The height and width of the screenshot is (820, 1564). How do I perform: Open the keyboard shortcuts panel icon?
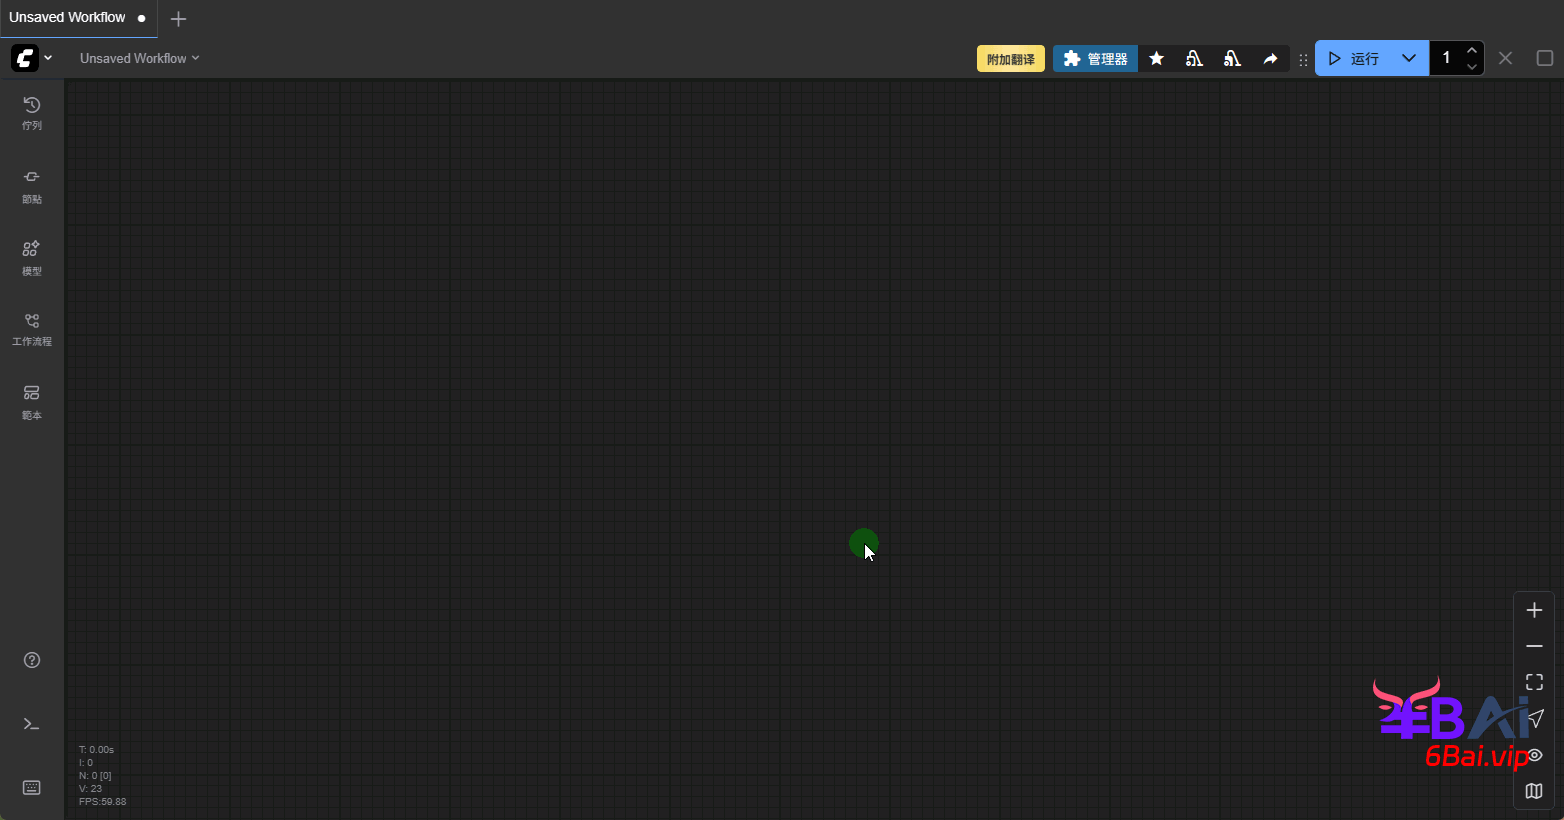click(32, 788)
